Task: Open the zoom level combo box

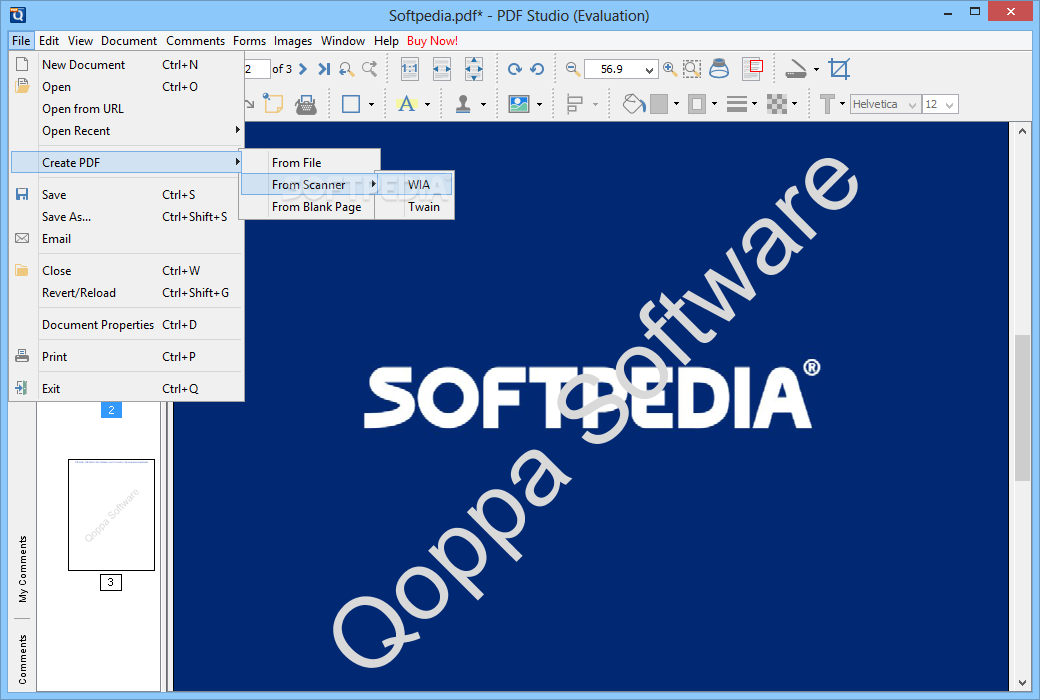Action: (621, 69)
